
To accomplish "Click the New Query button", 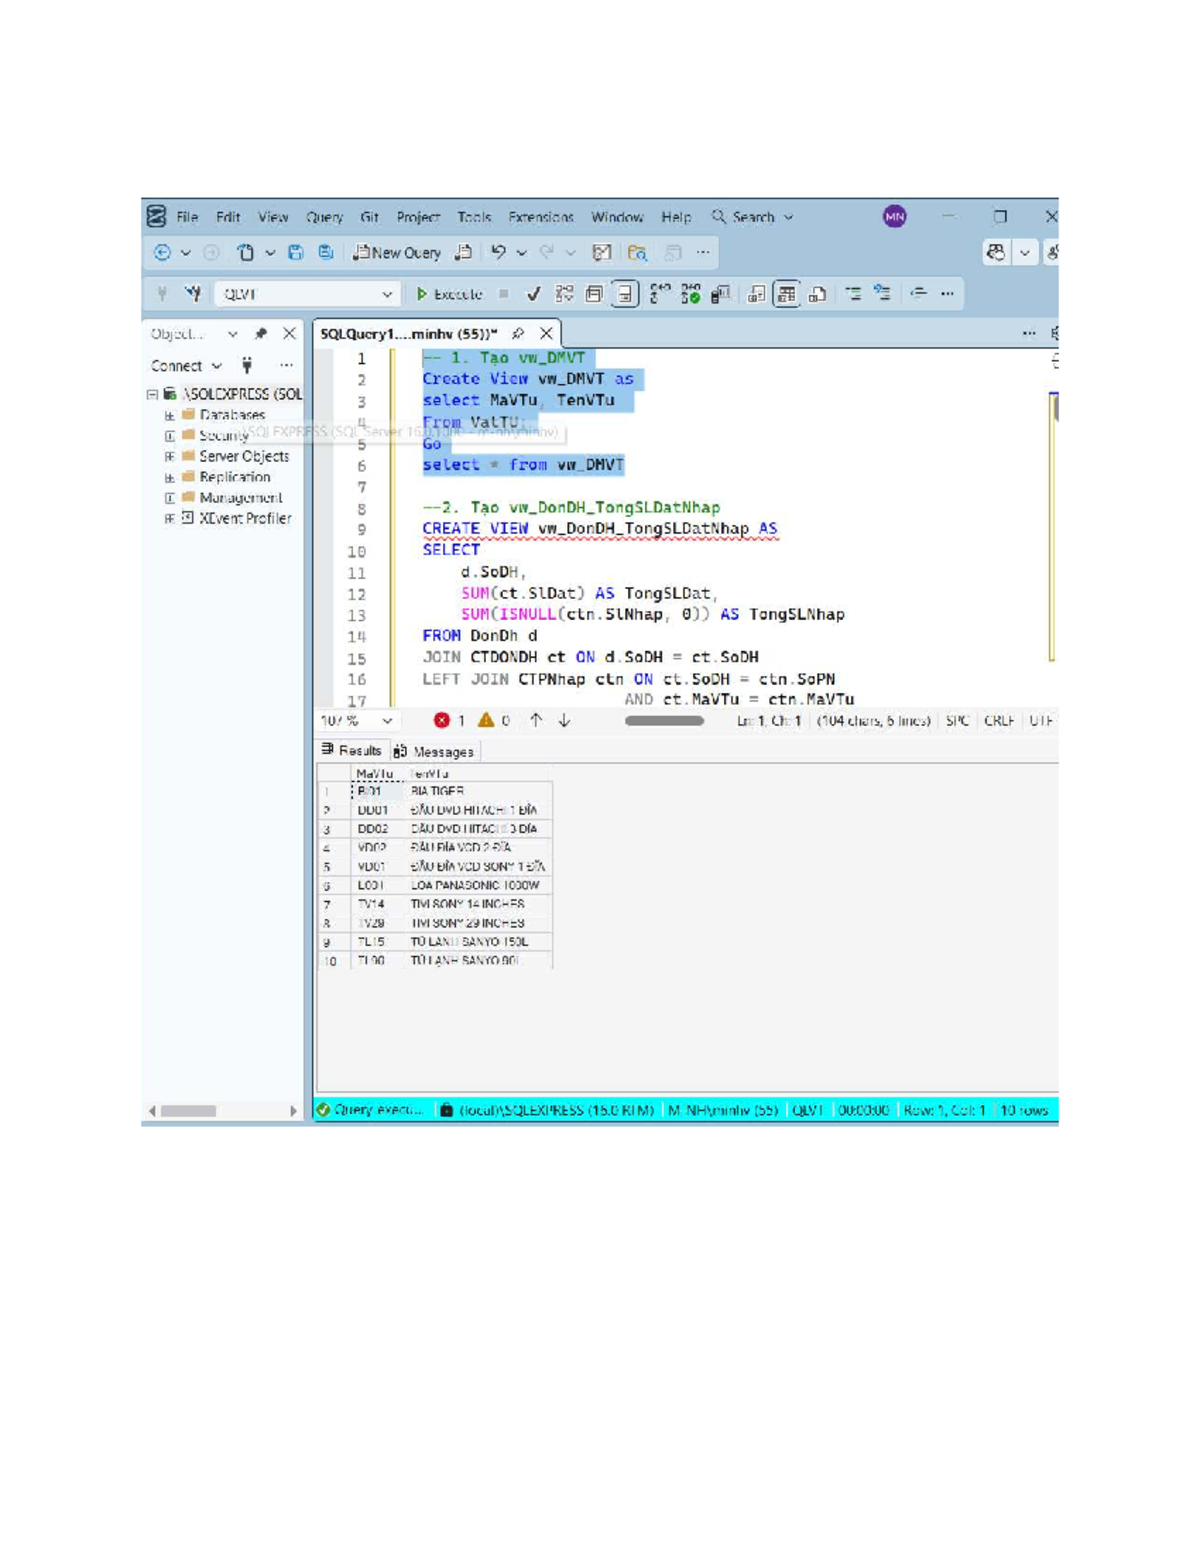I will click(397, 253).
